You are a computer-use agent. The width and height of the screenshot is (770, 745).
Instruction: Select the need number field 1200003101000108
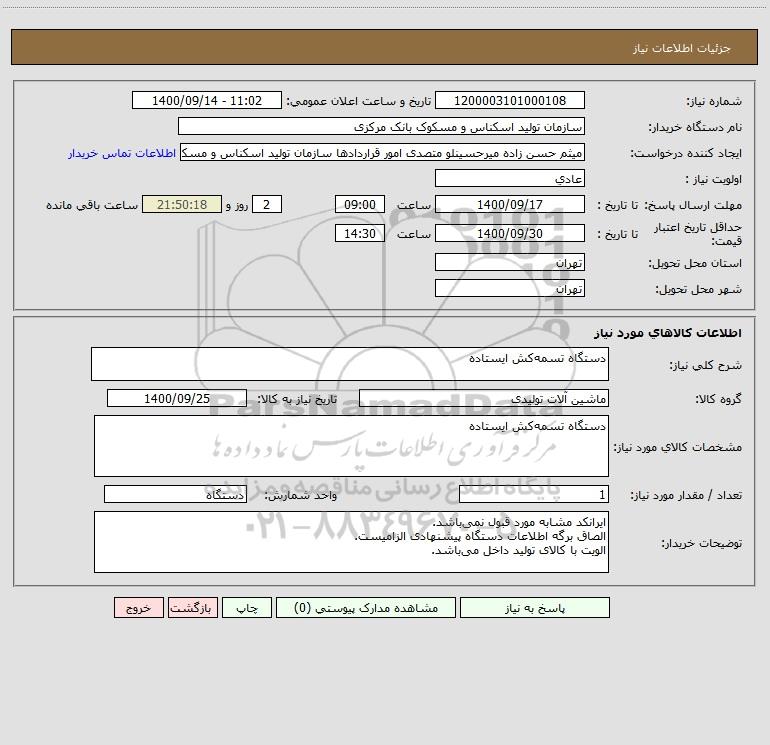tap(510, 100)
